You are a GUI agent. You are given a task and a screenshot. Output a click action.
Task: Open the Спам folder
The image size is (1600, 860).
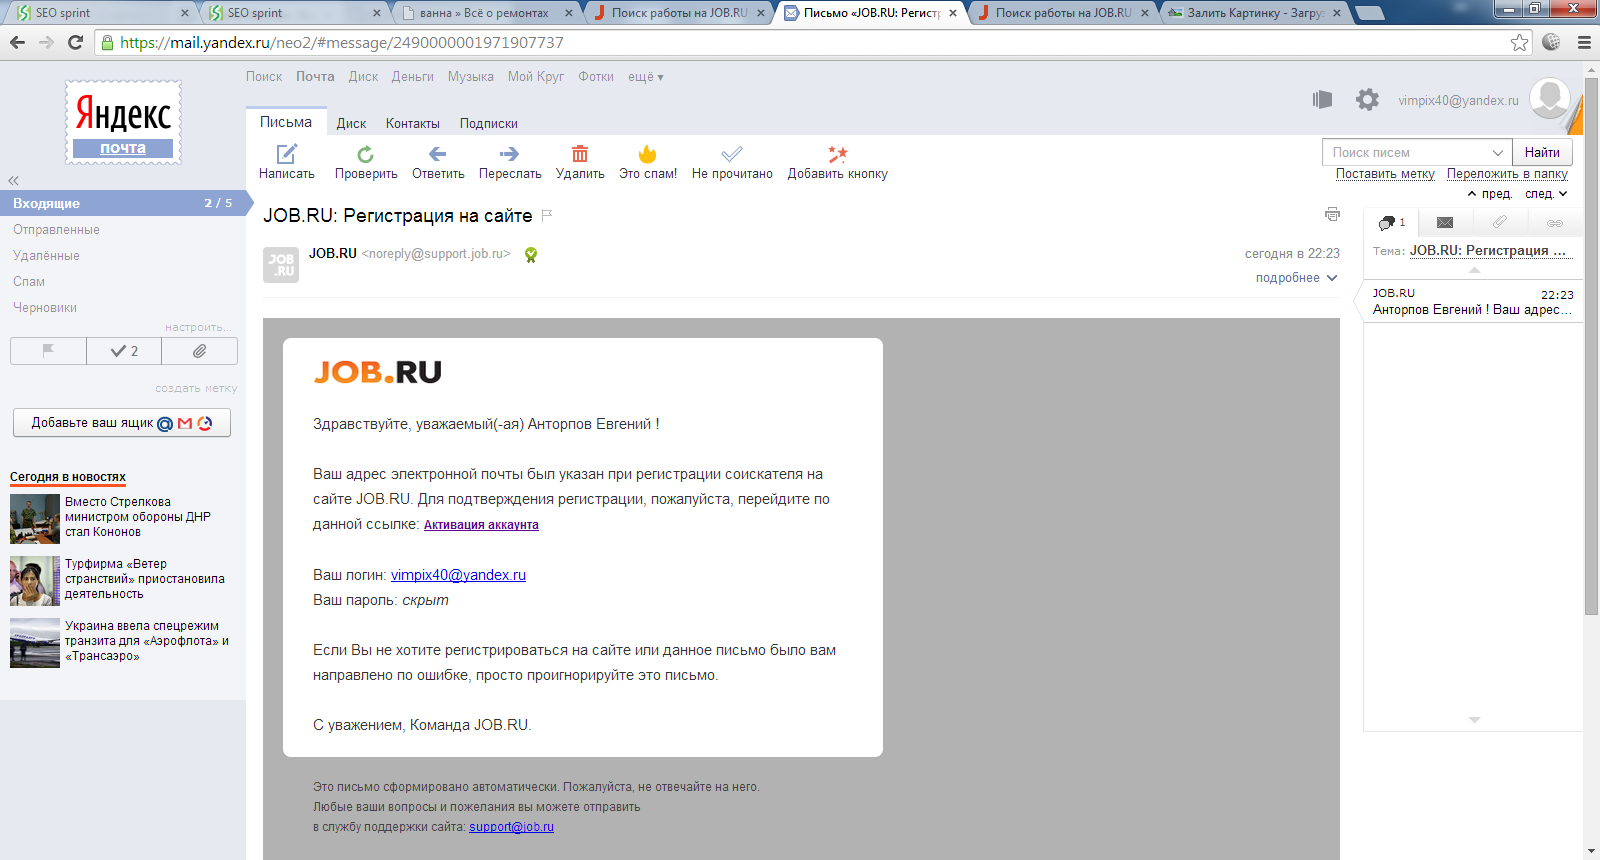pos(29,282)
